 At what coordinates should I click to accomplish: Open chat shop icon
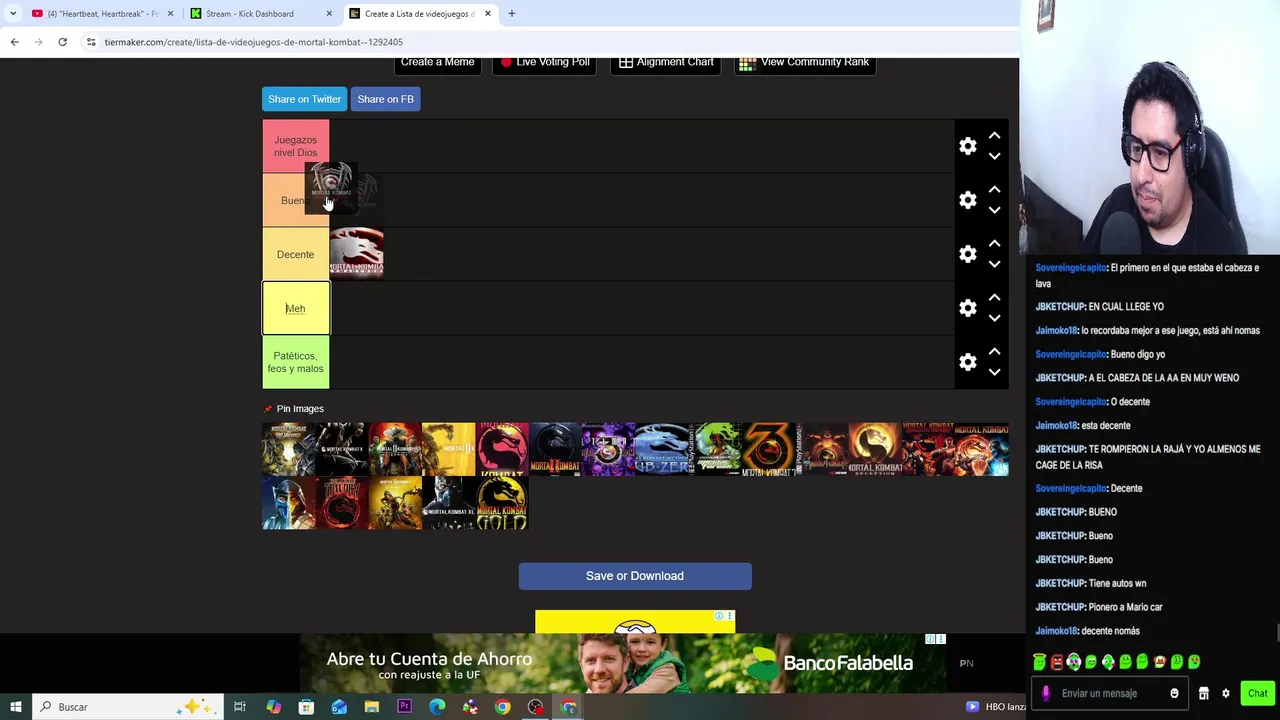(1204, 693)
